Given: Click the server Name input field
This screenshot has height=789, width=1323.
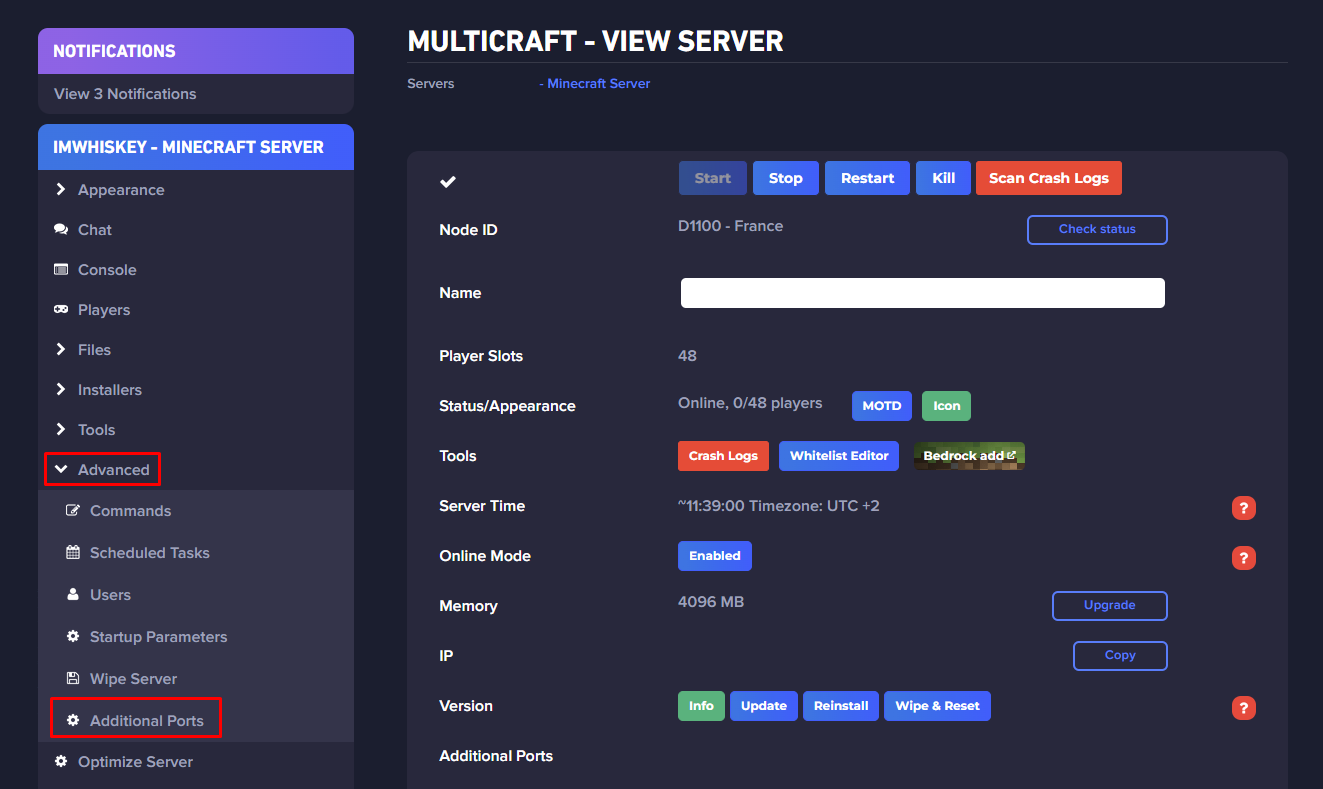Looking at the screenshot, I should [921, 292].
